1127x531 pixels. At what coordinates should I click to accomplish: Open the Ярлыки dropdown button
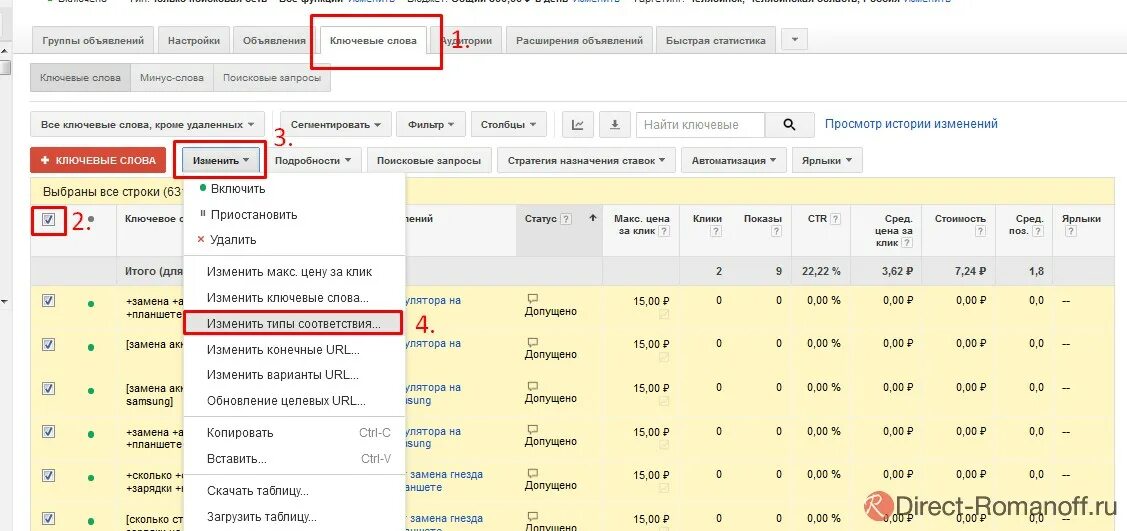point(827,160)
